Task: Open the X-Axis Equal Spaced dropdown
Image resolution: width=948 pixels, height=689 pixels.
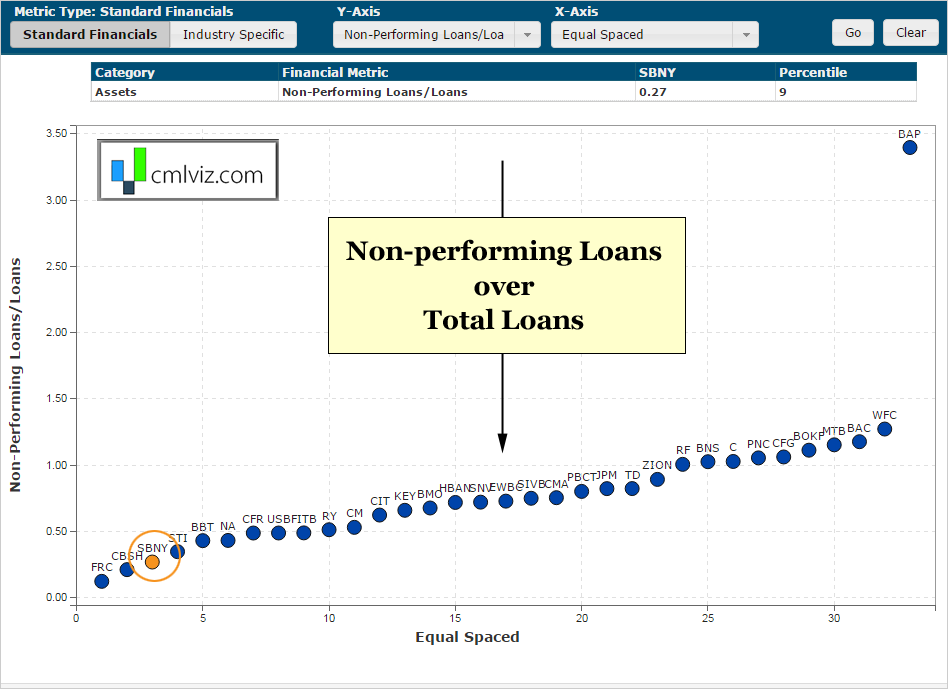Action: pyautogui.click(x=655, y=34)
